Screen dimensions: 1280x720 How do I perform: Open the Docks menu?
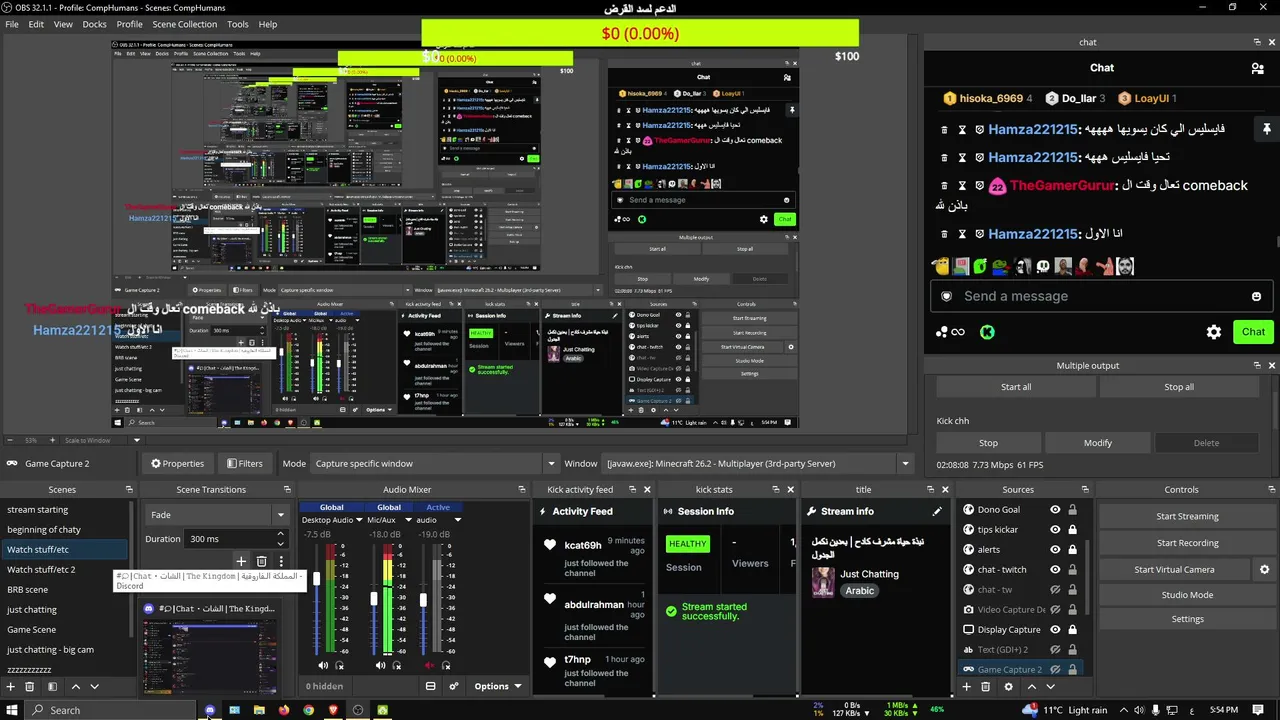click(94, 24)
